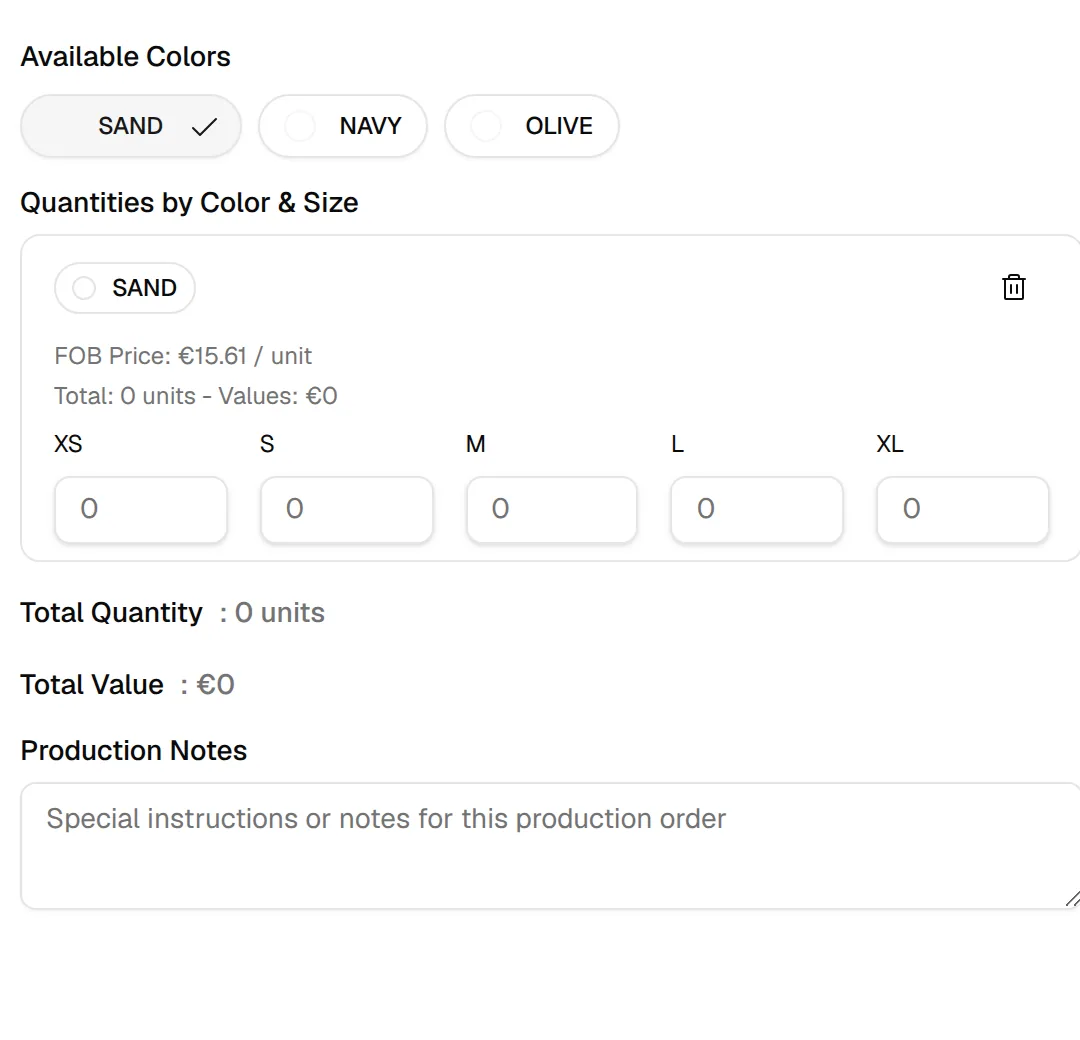Click the XS size label
The image size is (1080, 1040).
point(68,444)
